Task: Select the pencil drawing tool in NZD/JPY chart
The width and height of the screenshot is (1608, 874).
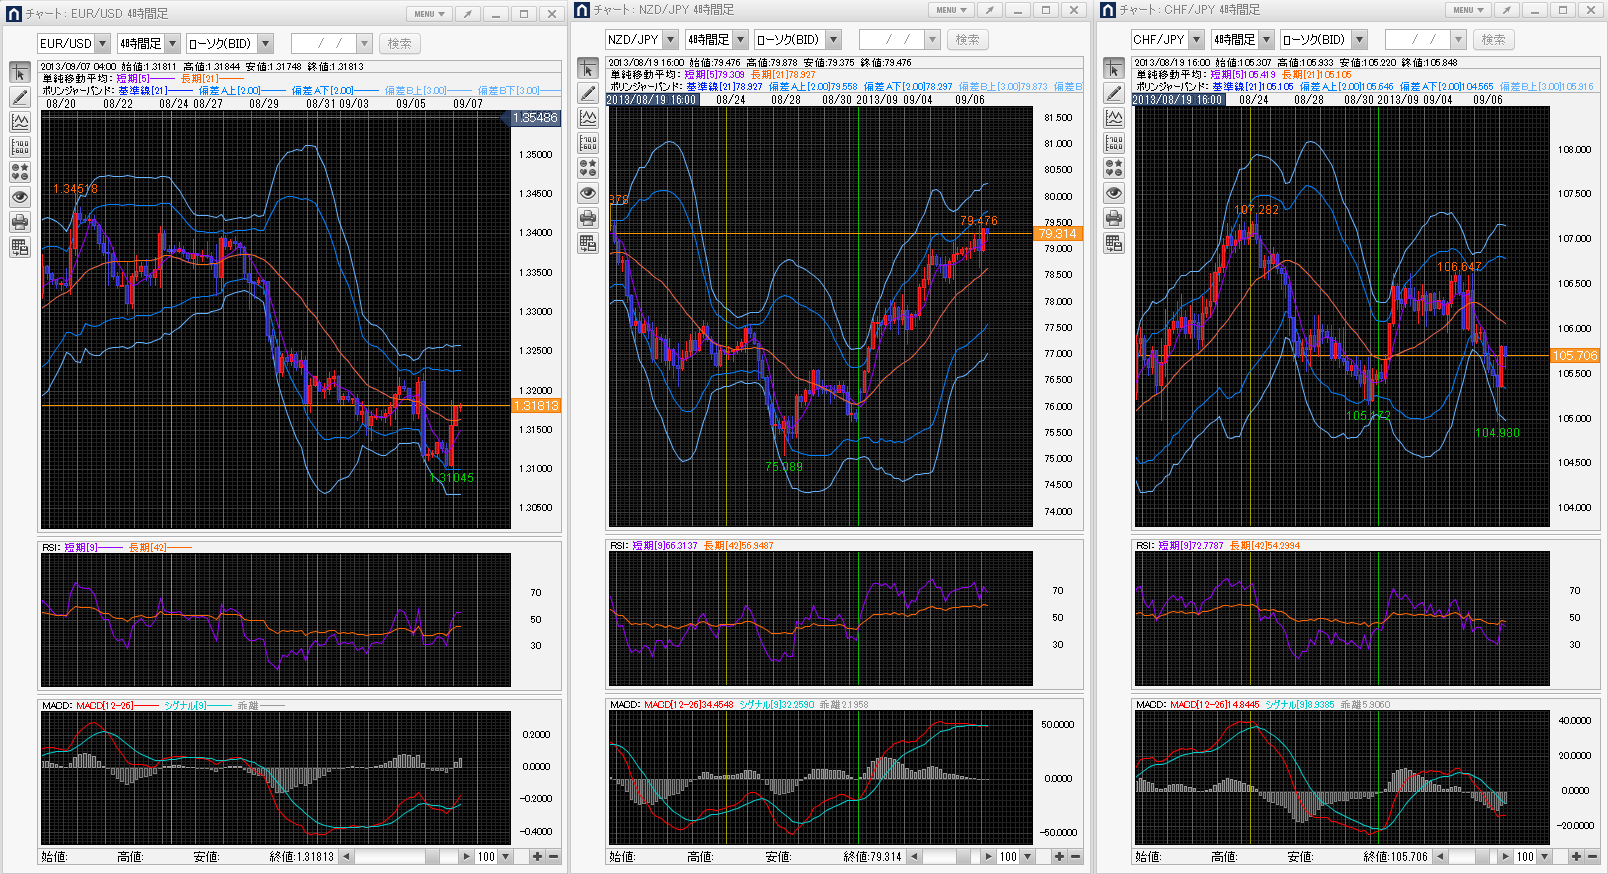Action: coord(588,93)
